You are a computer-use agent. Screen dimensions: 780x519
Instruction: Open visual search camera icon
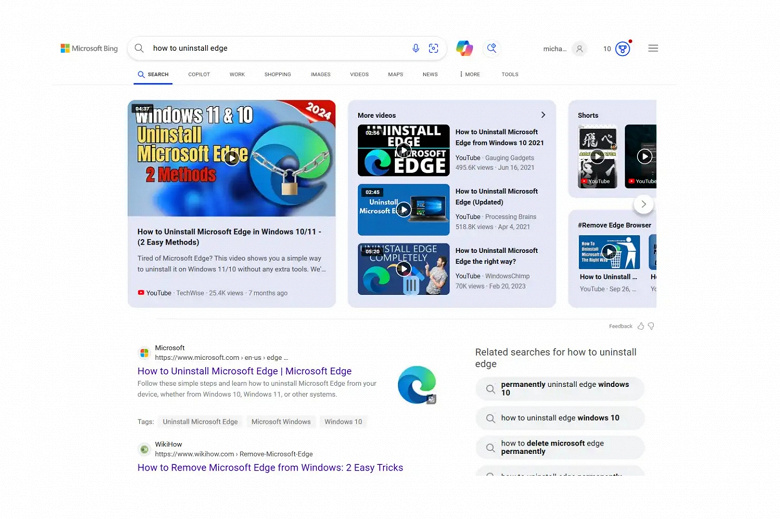(x=433, y=48)
